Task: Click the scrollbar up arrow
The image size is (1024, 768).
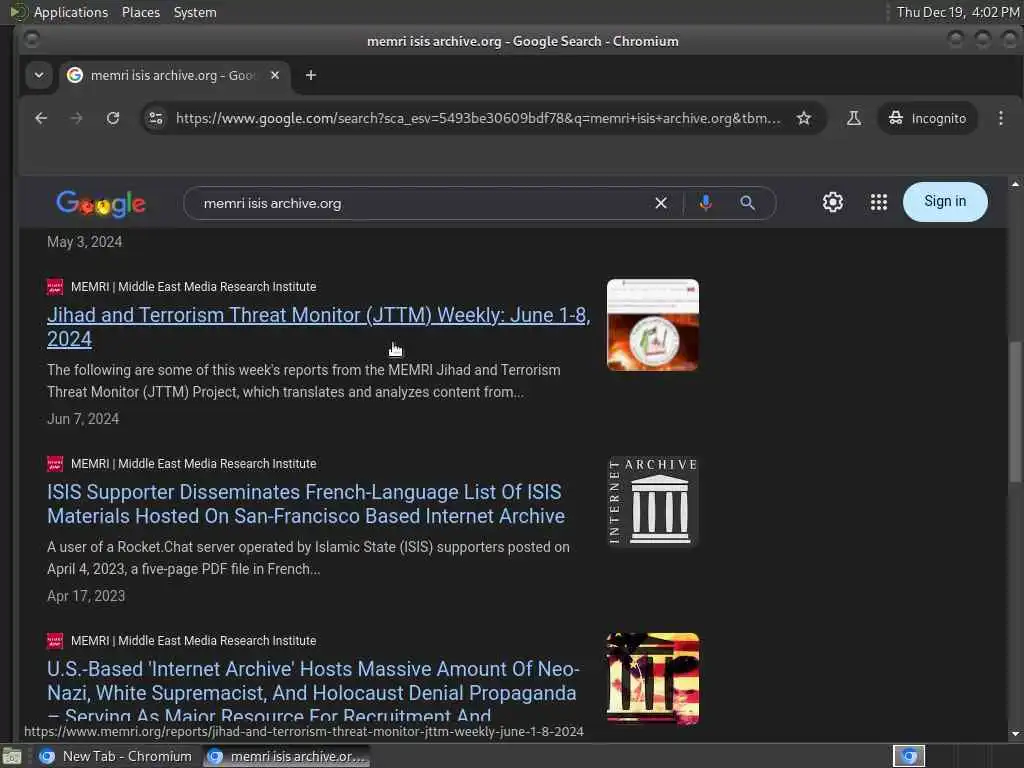Action: [x=1015, y=185]
